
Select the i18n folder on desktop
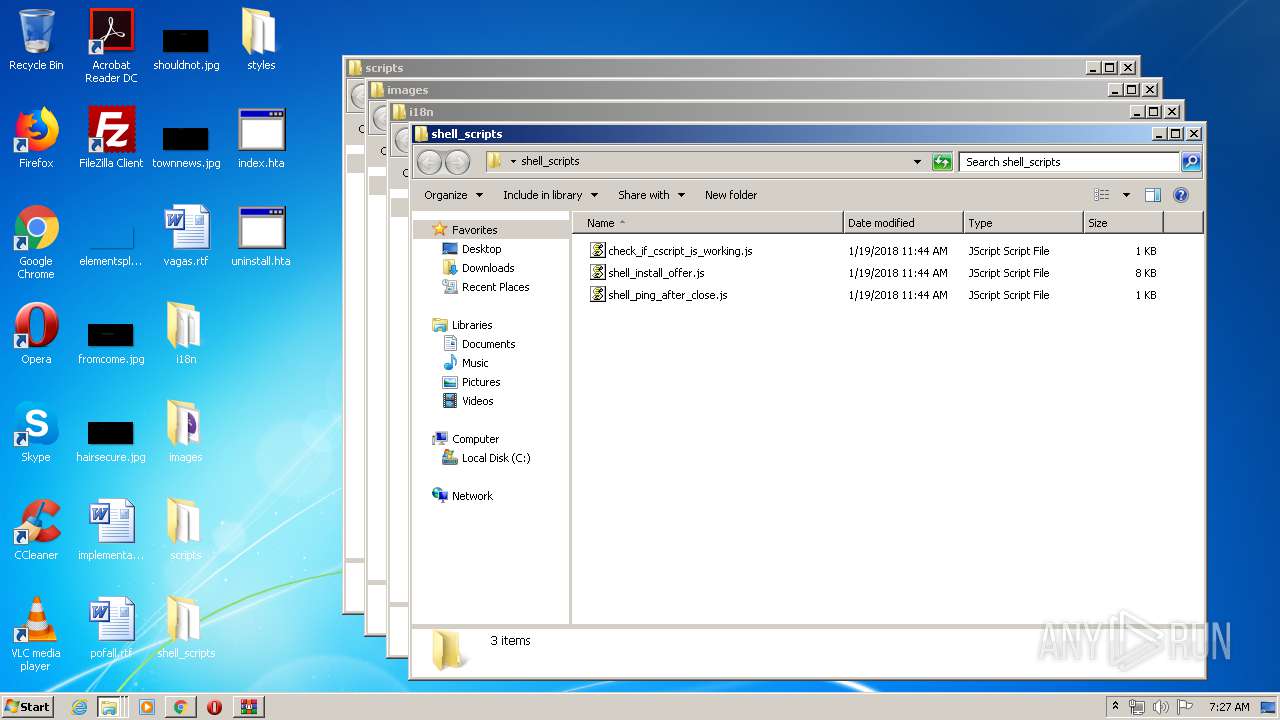click(x=186, y=334)
